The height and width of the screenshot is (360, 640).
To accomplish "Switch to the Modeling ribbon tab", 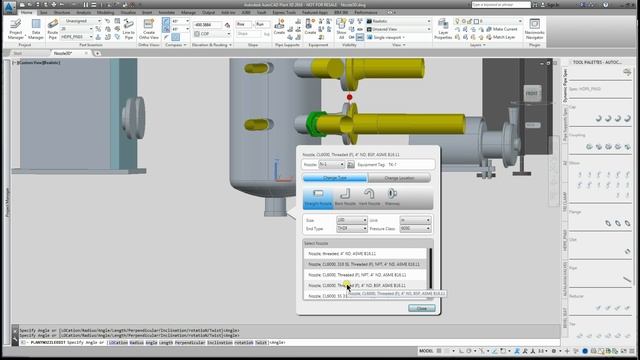I will point(105,13).
